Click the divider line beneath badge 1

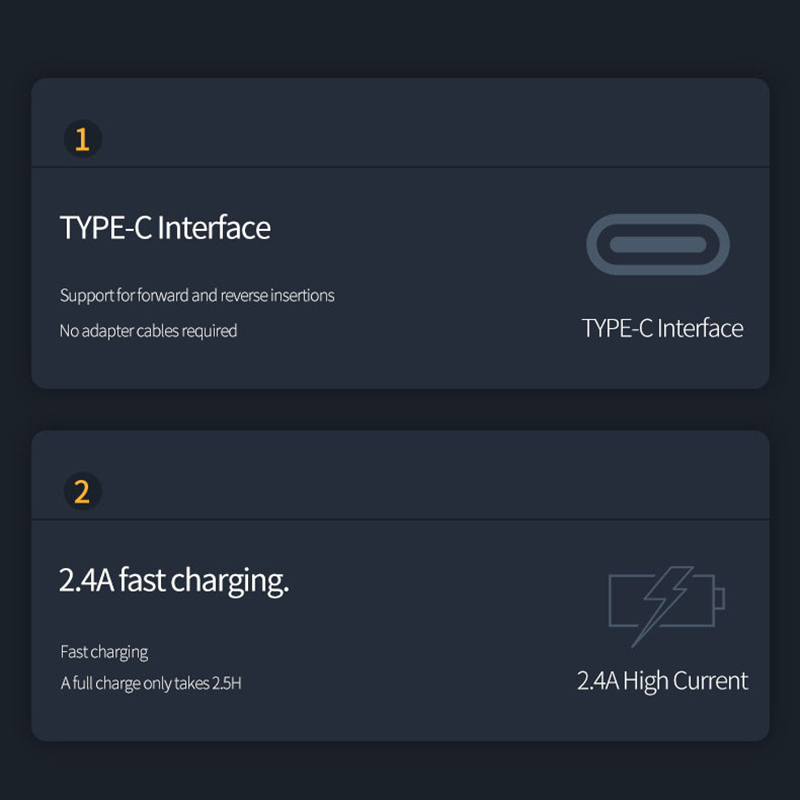(400, 166)
